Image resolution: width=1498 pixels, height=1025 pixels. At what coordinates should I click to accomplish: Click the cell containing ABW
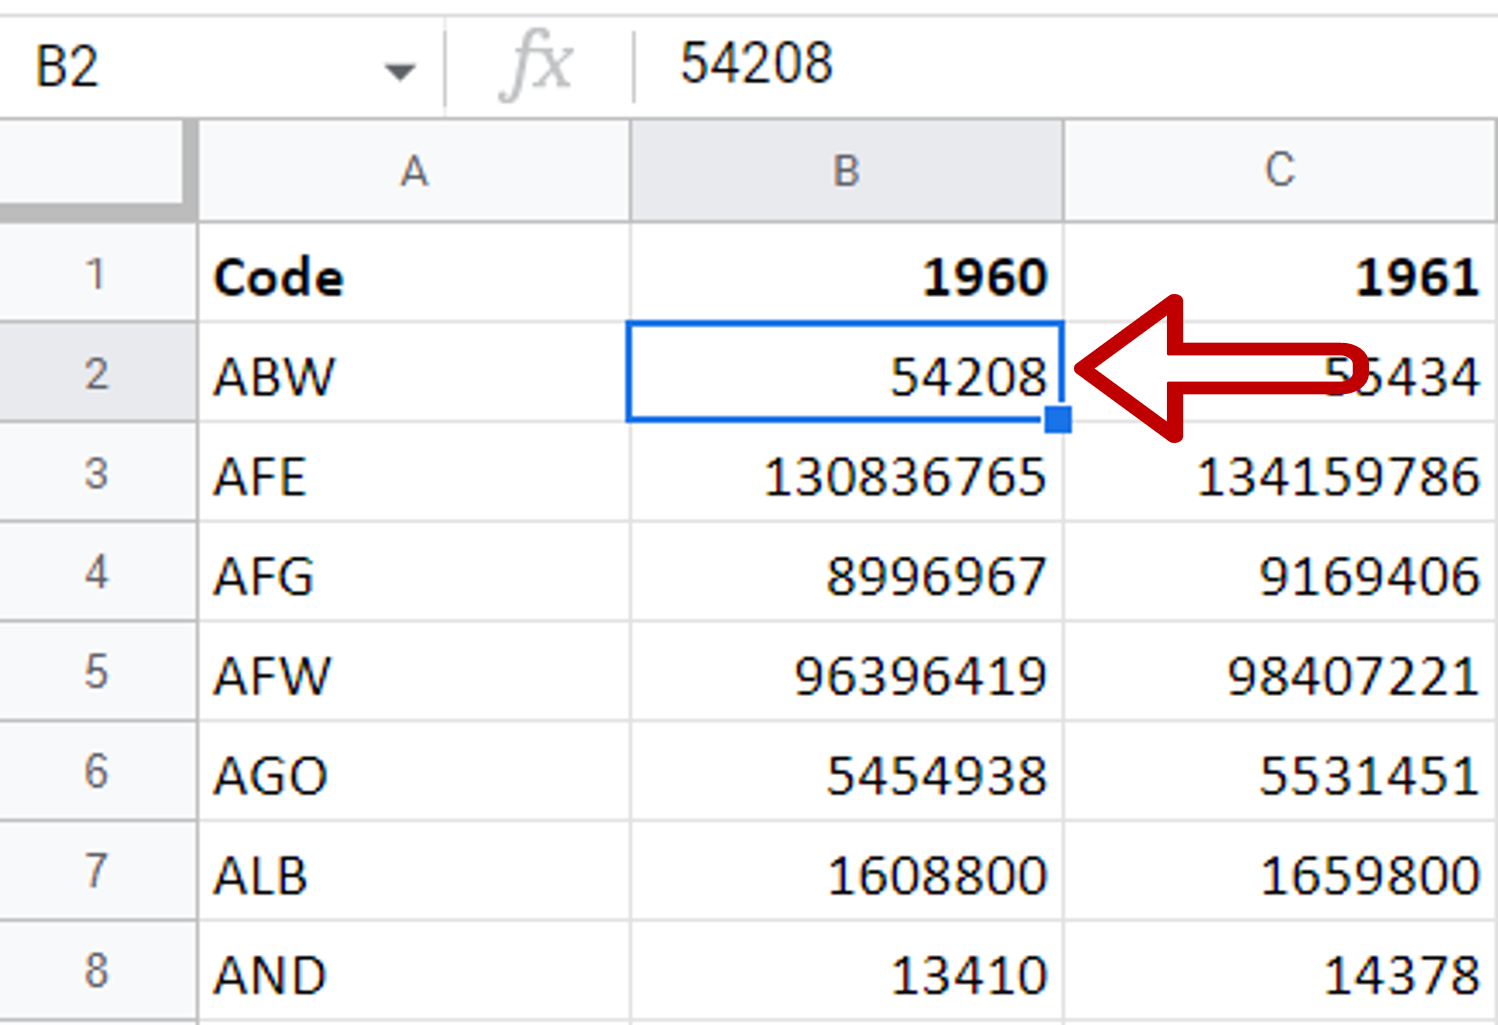pos(413,373)
